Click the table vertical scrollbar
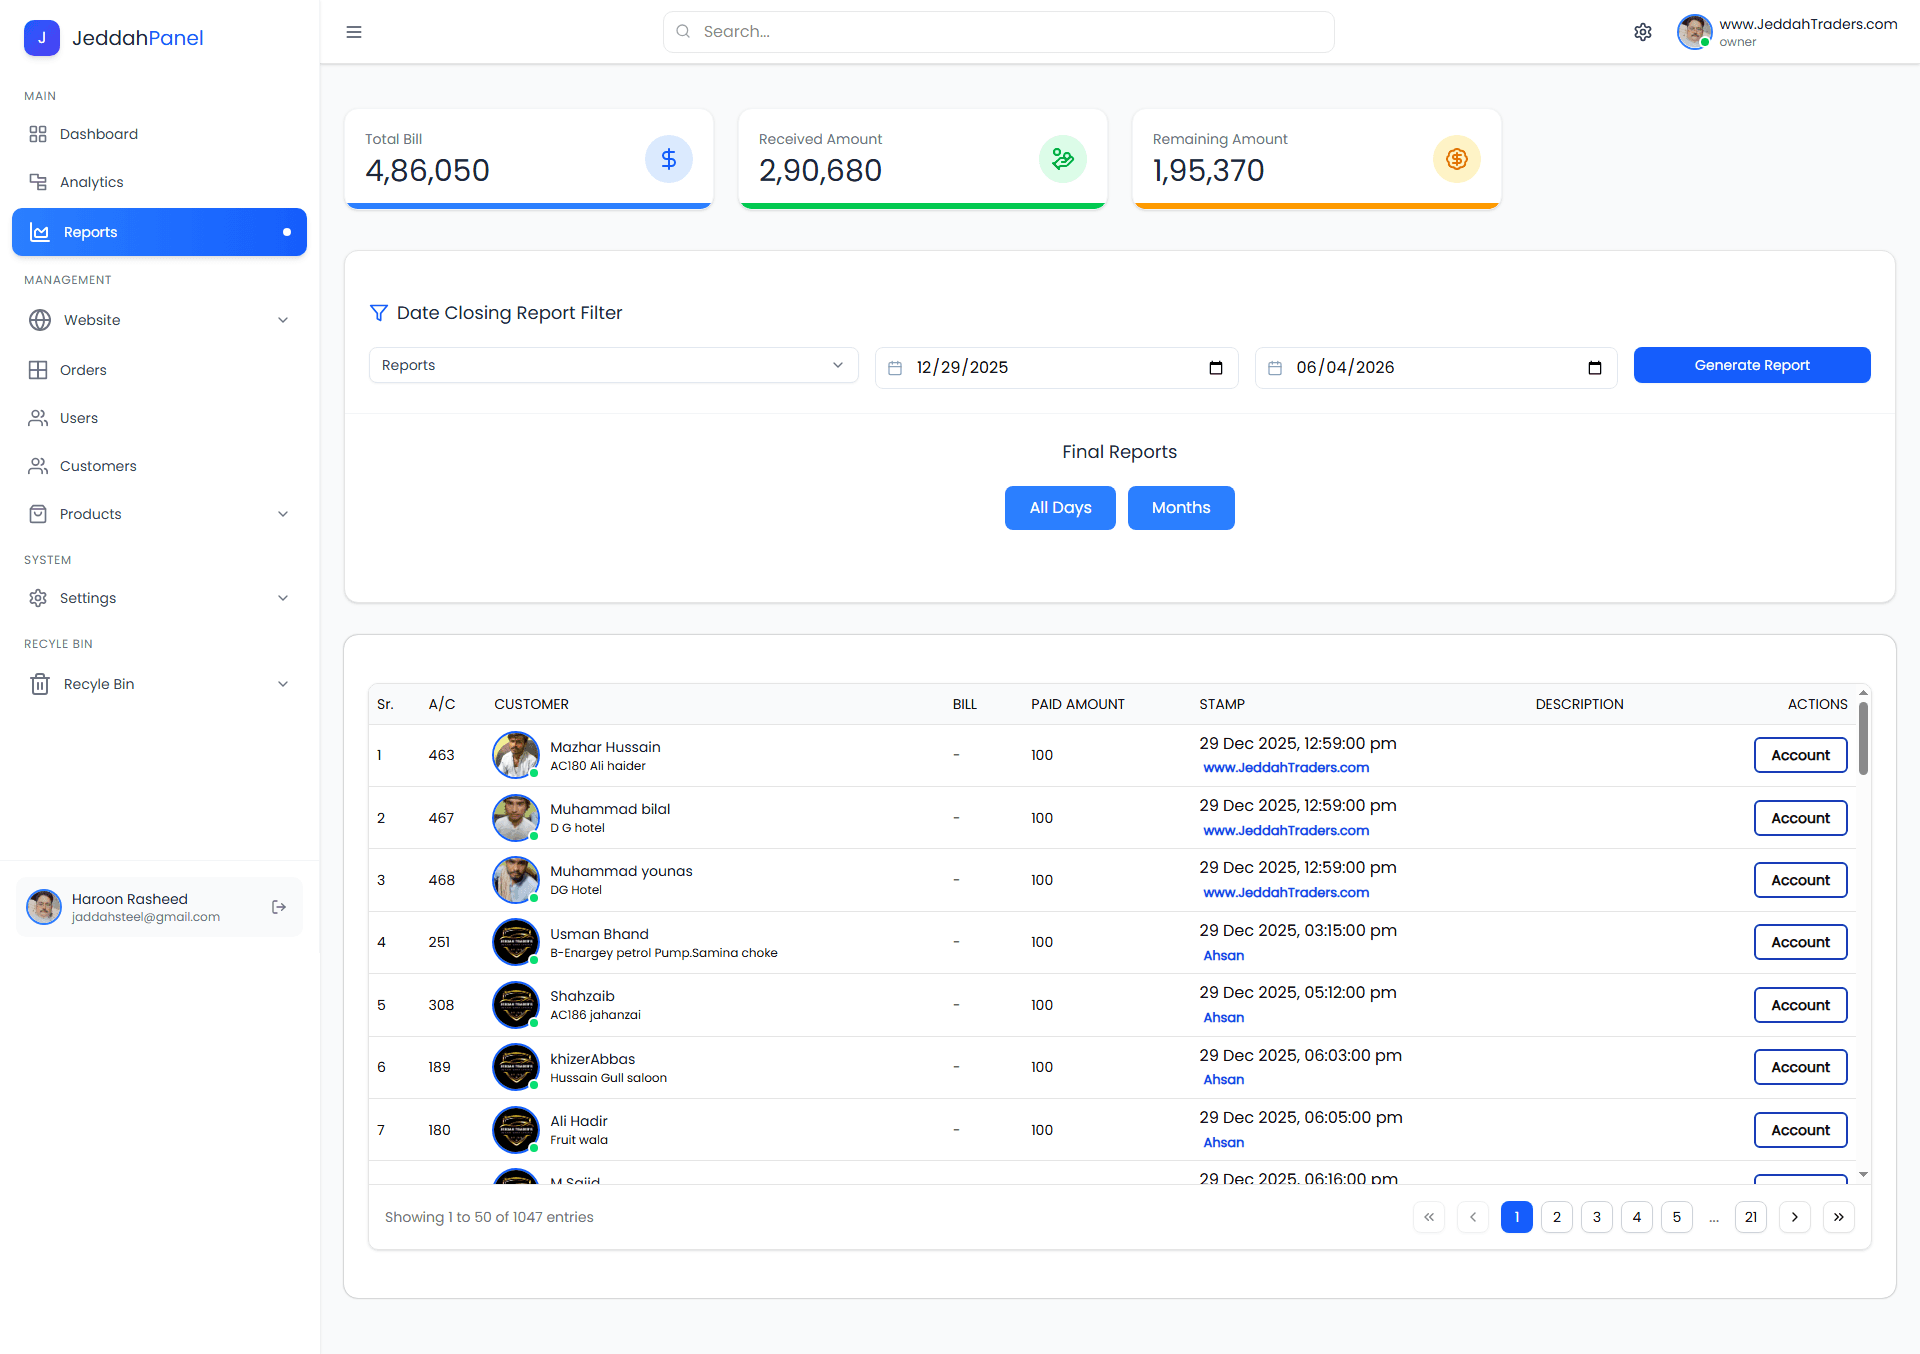The height and width of the screenshot is (1354, 1920). coord(1863,738)
